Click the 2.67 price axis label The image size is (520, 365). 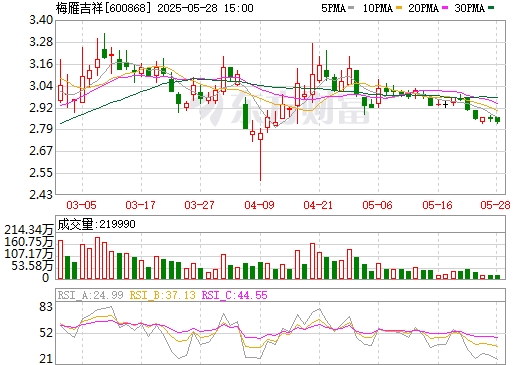41,151
